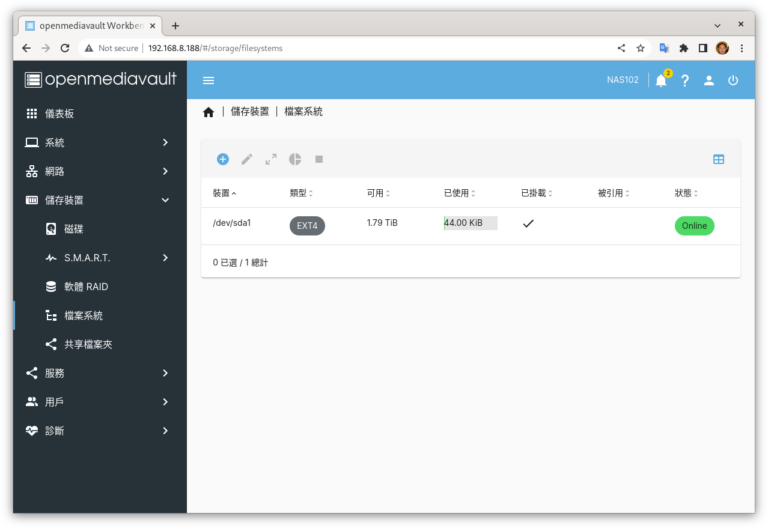Open the user account menu icon

pos(709,80)
